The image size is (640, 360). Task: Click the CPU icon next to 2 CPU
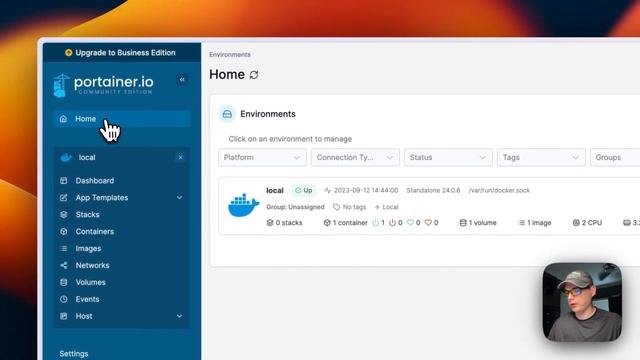coord(576,222)
